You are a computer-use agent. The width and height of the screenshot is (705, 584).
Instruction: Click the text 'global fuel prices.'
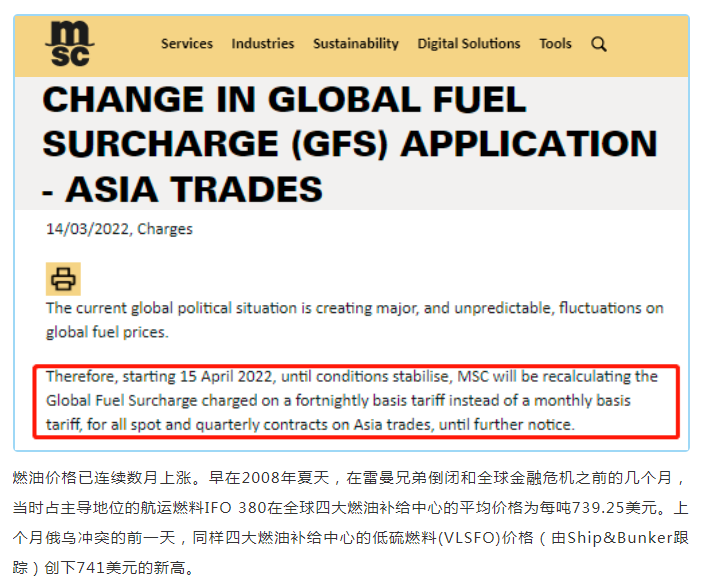point(107,332)
